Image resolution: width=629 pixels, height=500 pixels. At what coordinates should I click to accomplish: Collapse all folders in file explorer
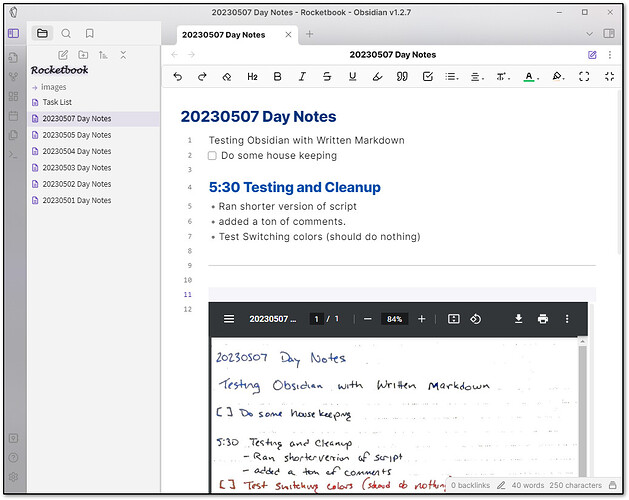122,54
